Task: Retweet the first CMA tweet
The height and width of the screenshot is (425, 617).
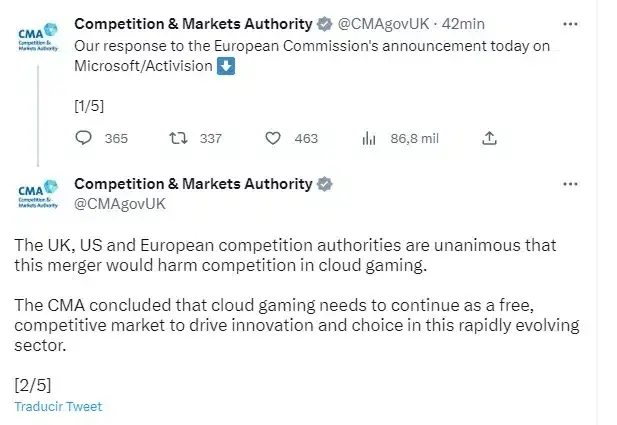Action: pos(178,138)
